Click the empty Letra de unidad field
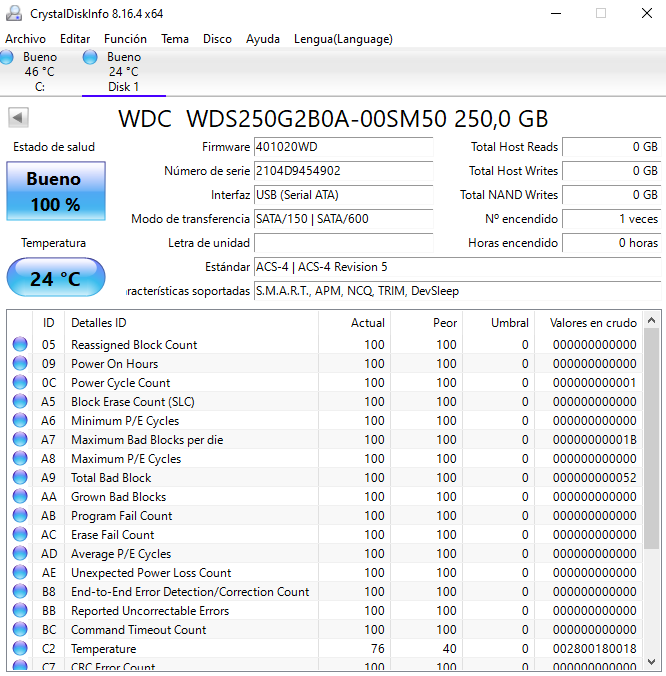The width and height of the screenshot is (666, 676). (x=344, y=243)
